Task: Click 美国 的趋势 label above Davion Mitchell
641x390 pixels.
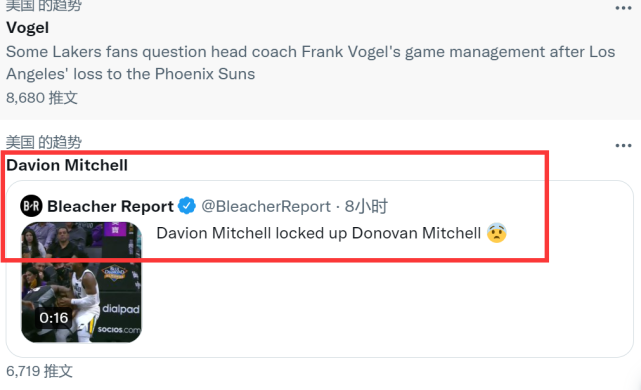Action: [x=44, y=142]
